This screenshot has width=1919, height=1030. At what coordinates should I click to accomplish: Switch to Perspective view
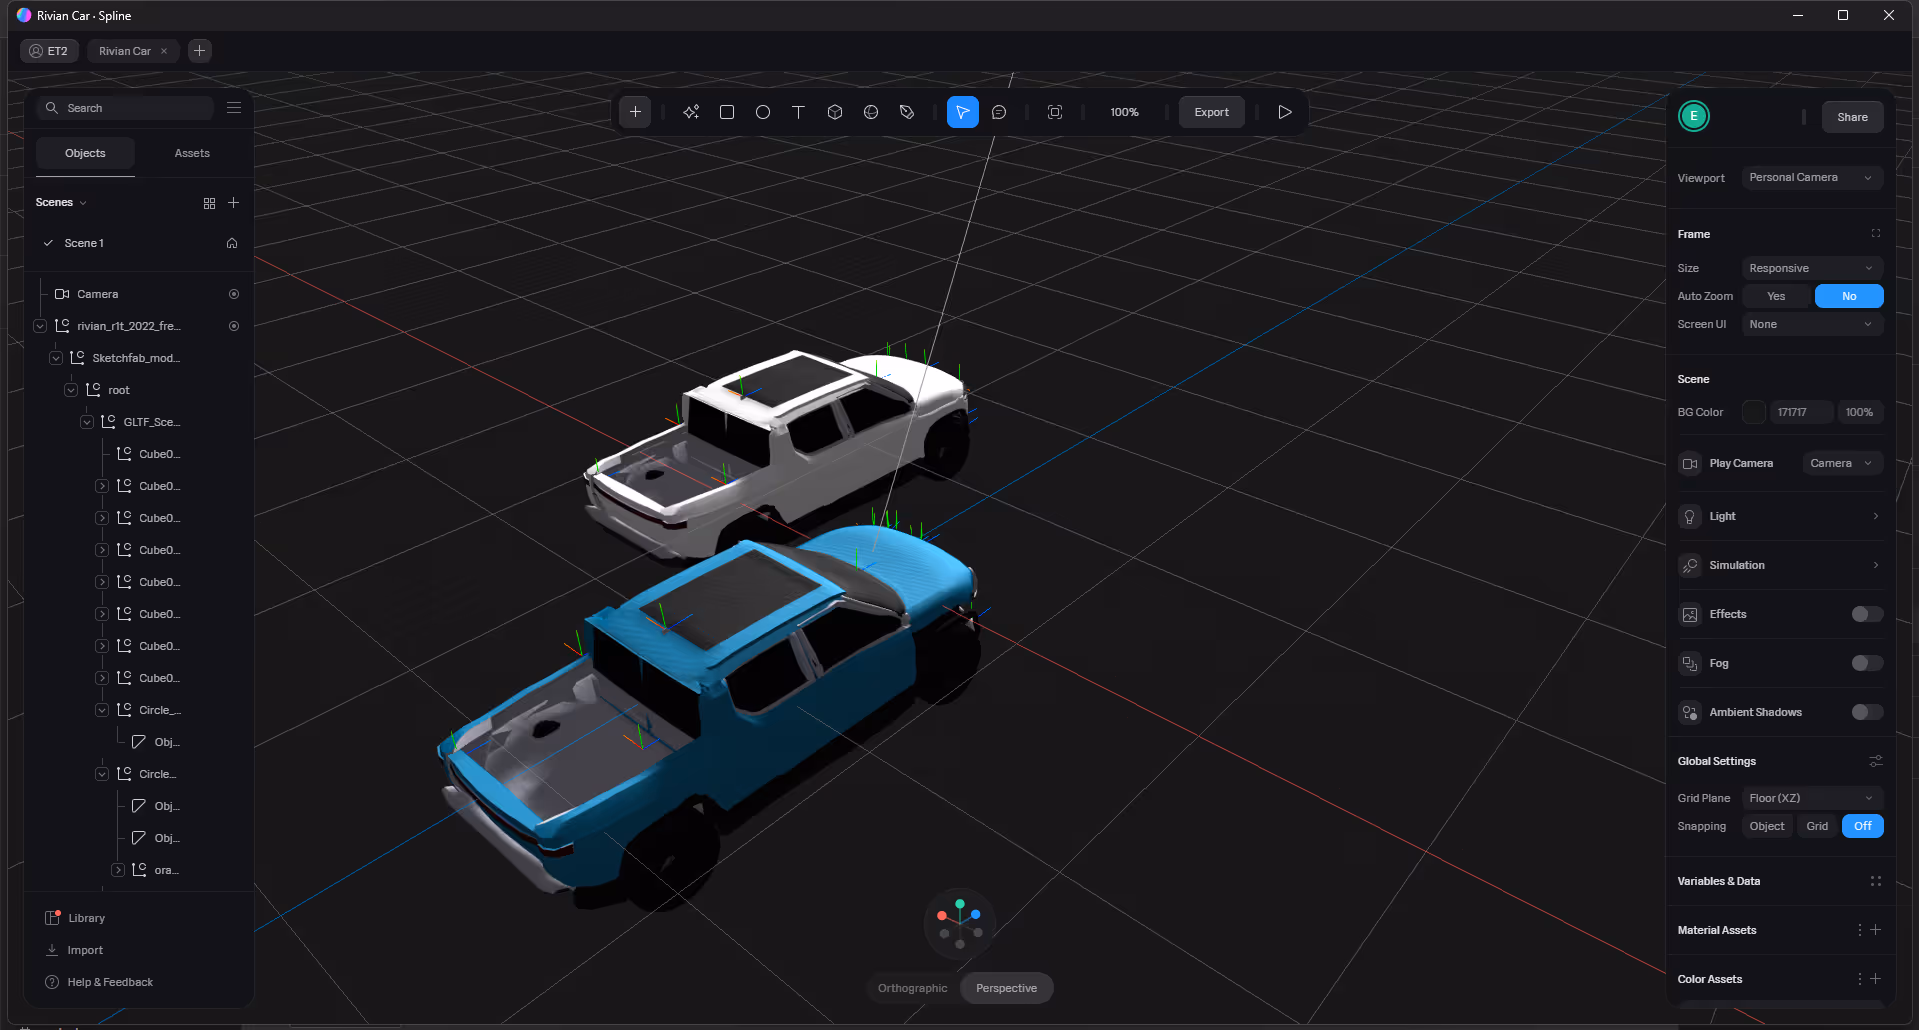pos(1006,988)
